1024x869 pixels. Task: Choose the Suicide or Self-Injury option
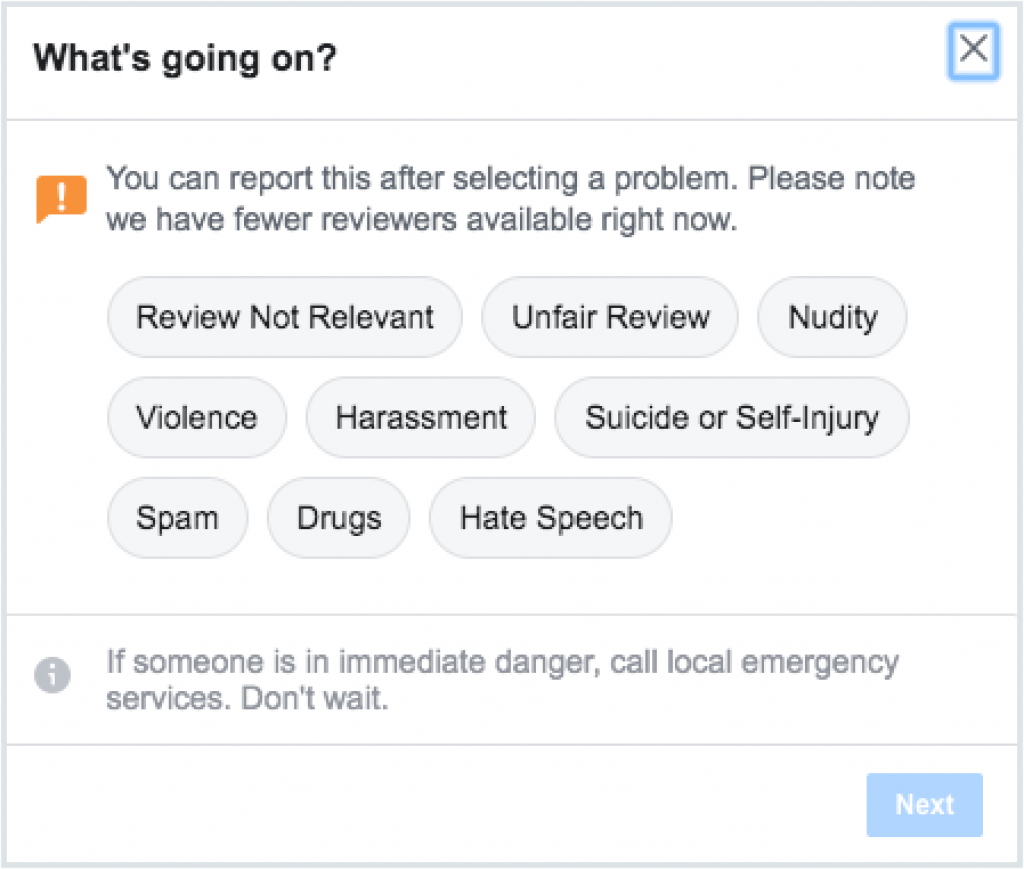click(x=732, y=418)
